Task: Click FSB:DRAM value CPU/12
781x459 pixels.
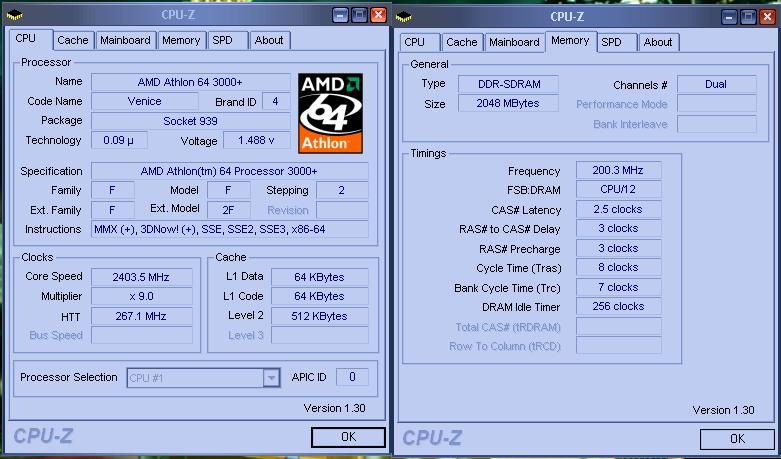Action: pos(619,190)
